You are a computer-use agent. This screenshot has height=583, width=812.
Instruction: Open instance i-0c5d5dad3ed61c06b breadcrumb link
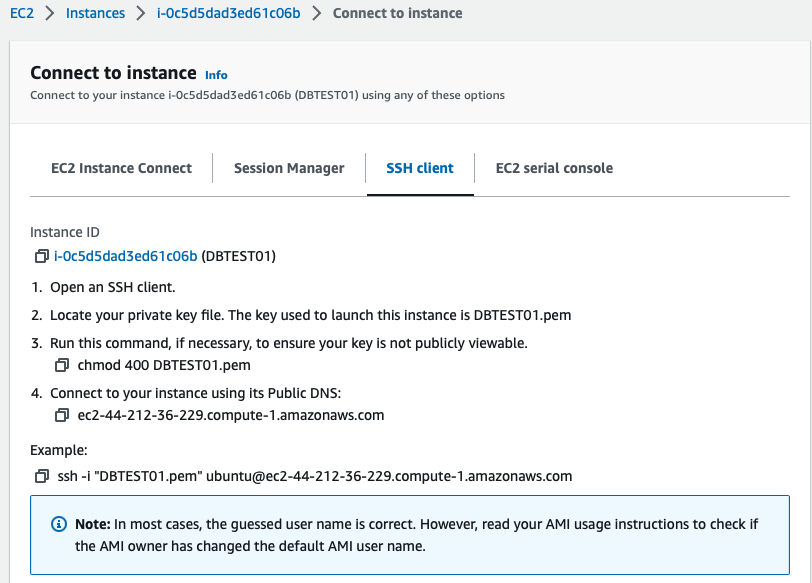[228, 13]
